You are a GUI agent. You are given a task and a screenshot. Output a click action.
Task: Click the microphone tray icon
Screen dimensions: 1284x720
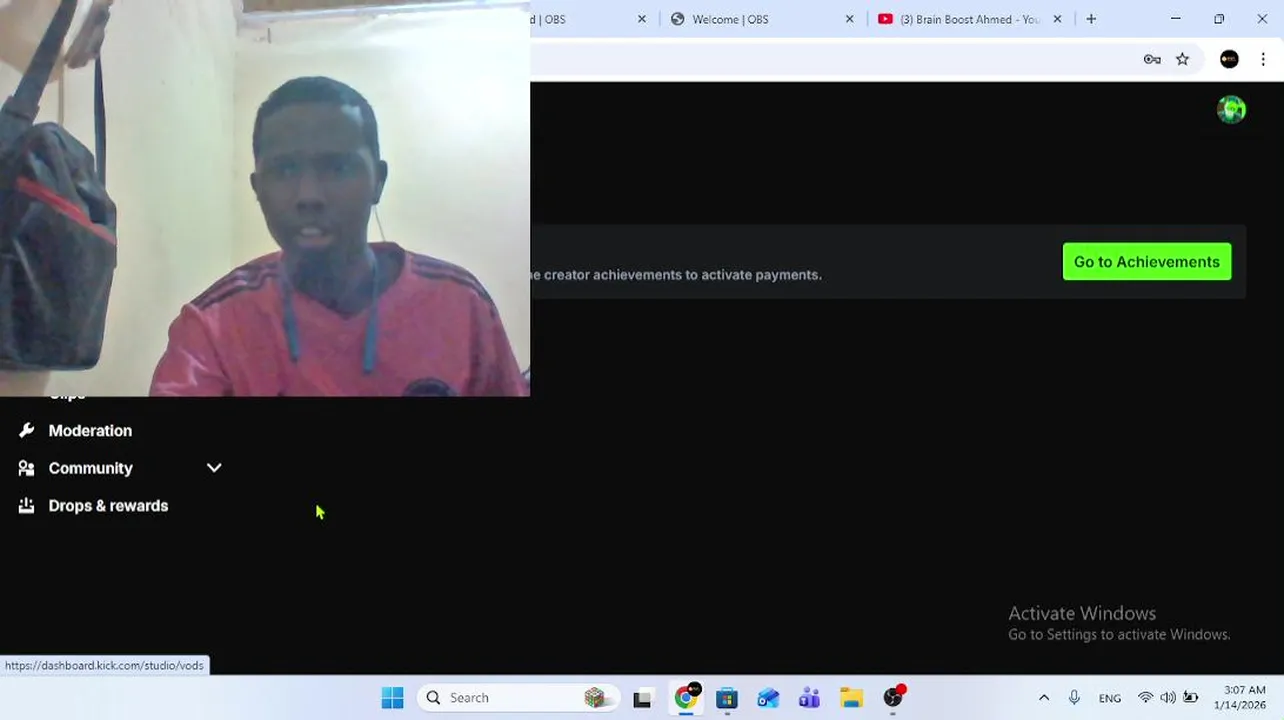[x=1074, y=698]
